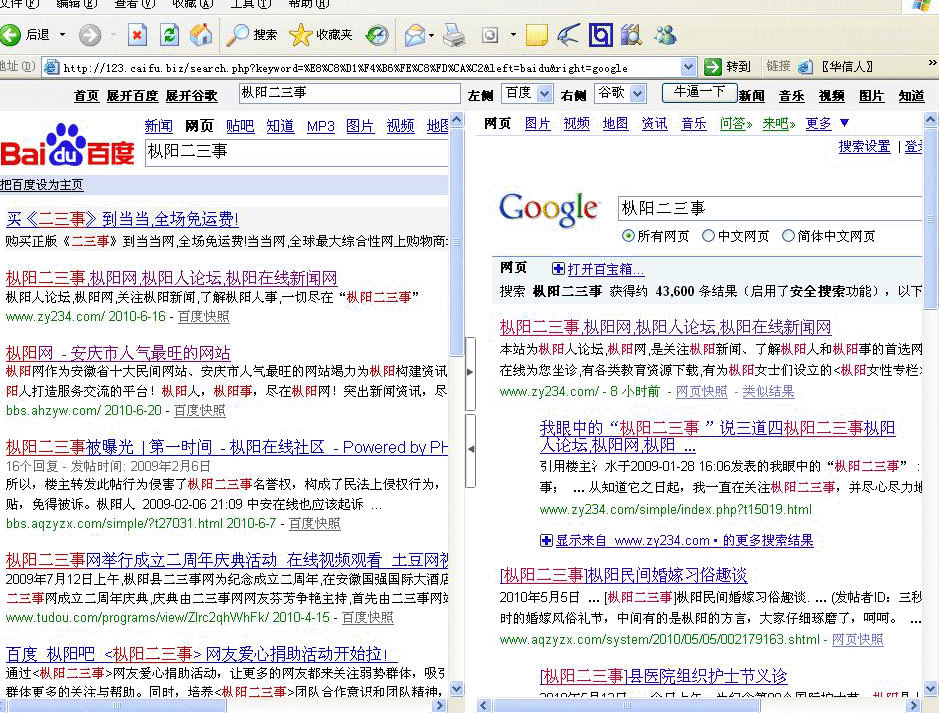Open the Mail icon dropdown arrow
939x713 pixels.
pos(431,35)
